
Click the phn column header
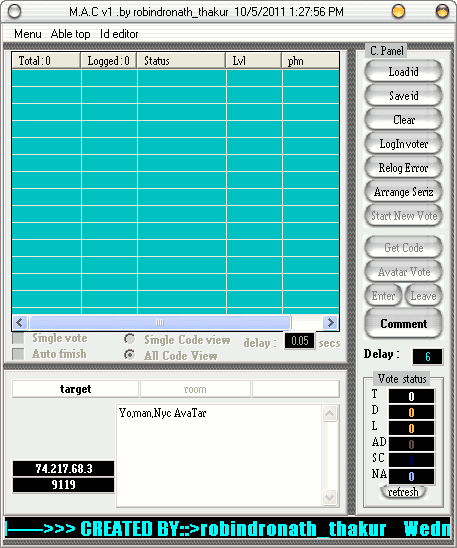[310, 61]
